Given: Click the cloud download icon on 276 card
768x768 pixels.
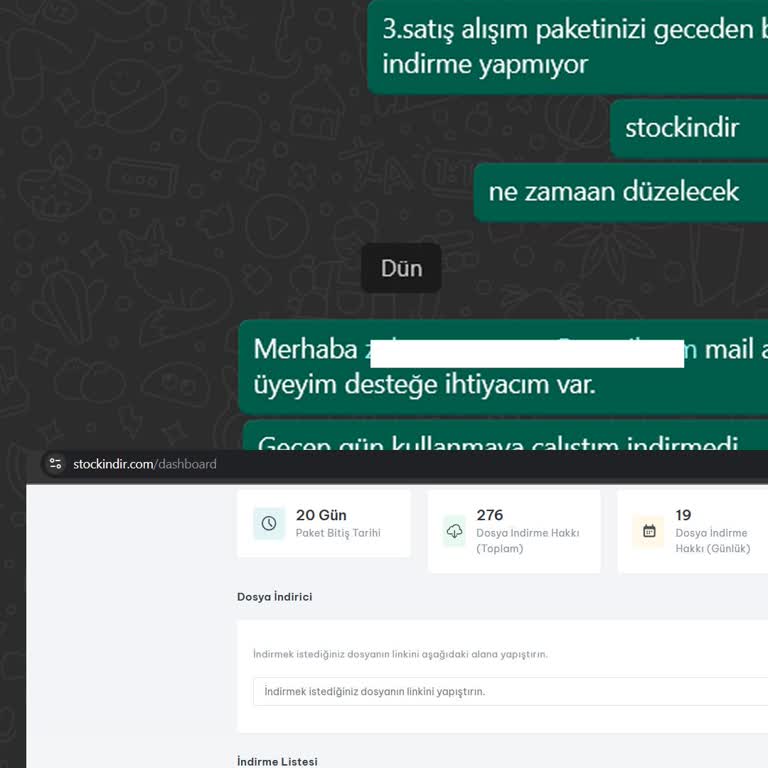Looking at the screenshot, I should pos(455,531).
